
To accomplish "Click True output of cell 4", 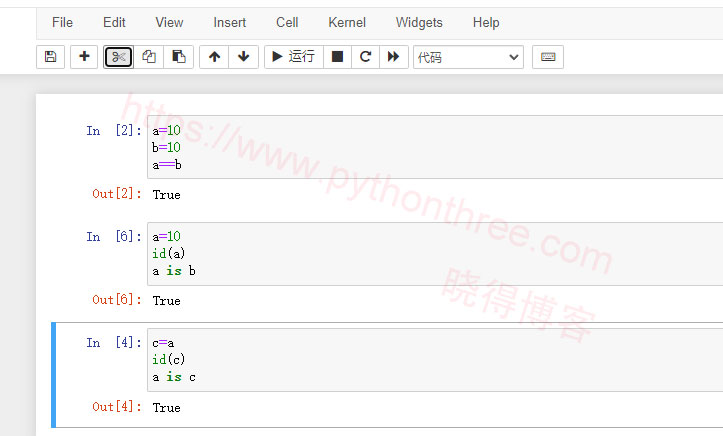I will pos(166,407).
